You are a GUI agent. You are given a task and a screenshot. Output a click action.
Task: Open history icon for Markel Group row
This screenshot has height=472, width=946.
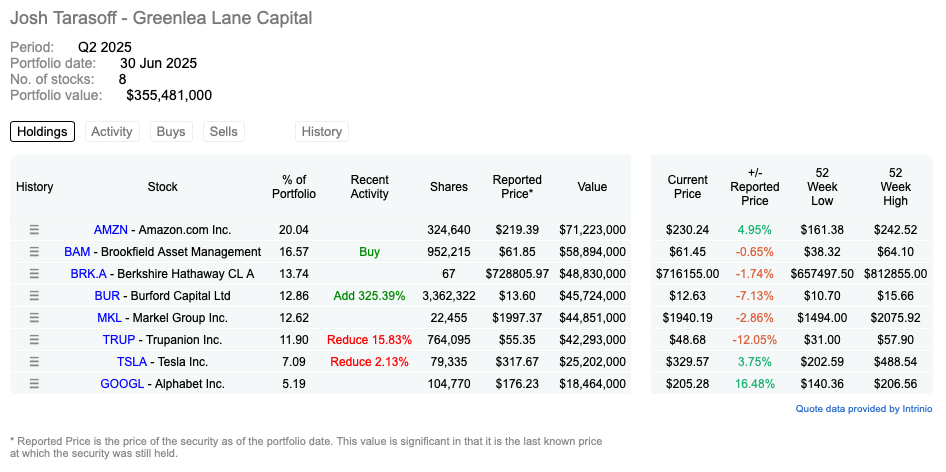coord(34,317)
